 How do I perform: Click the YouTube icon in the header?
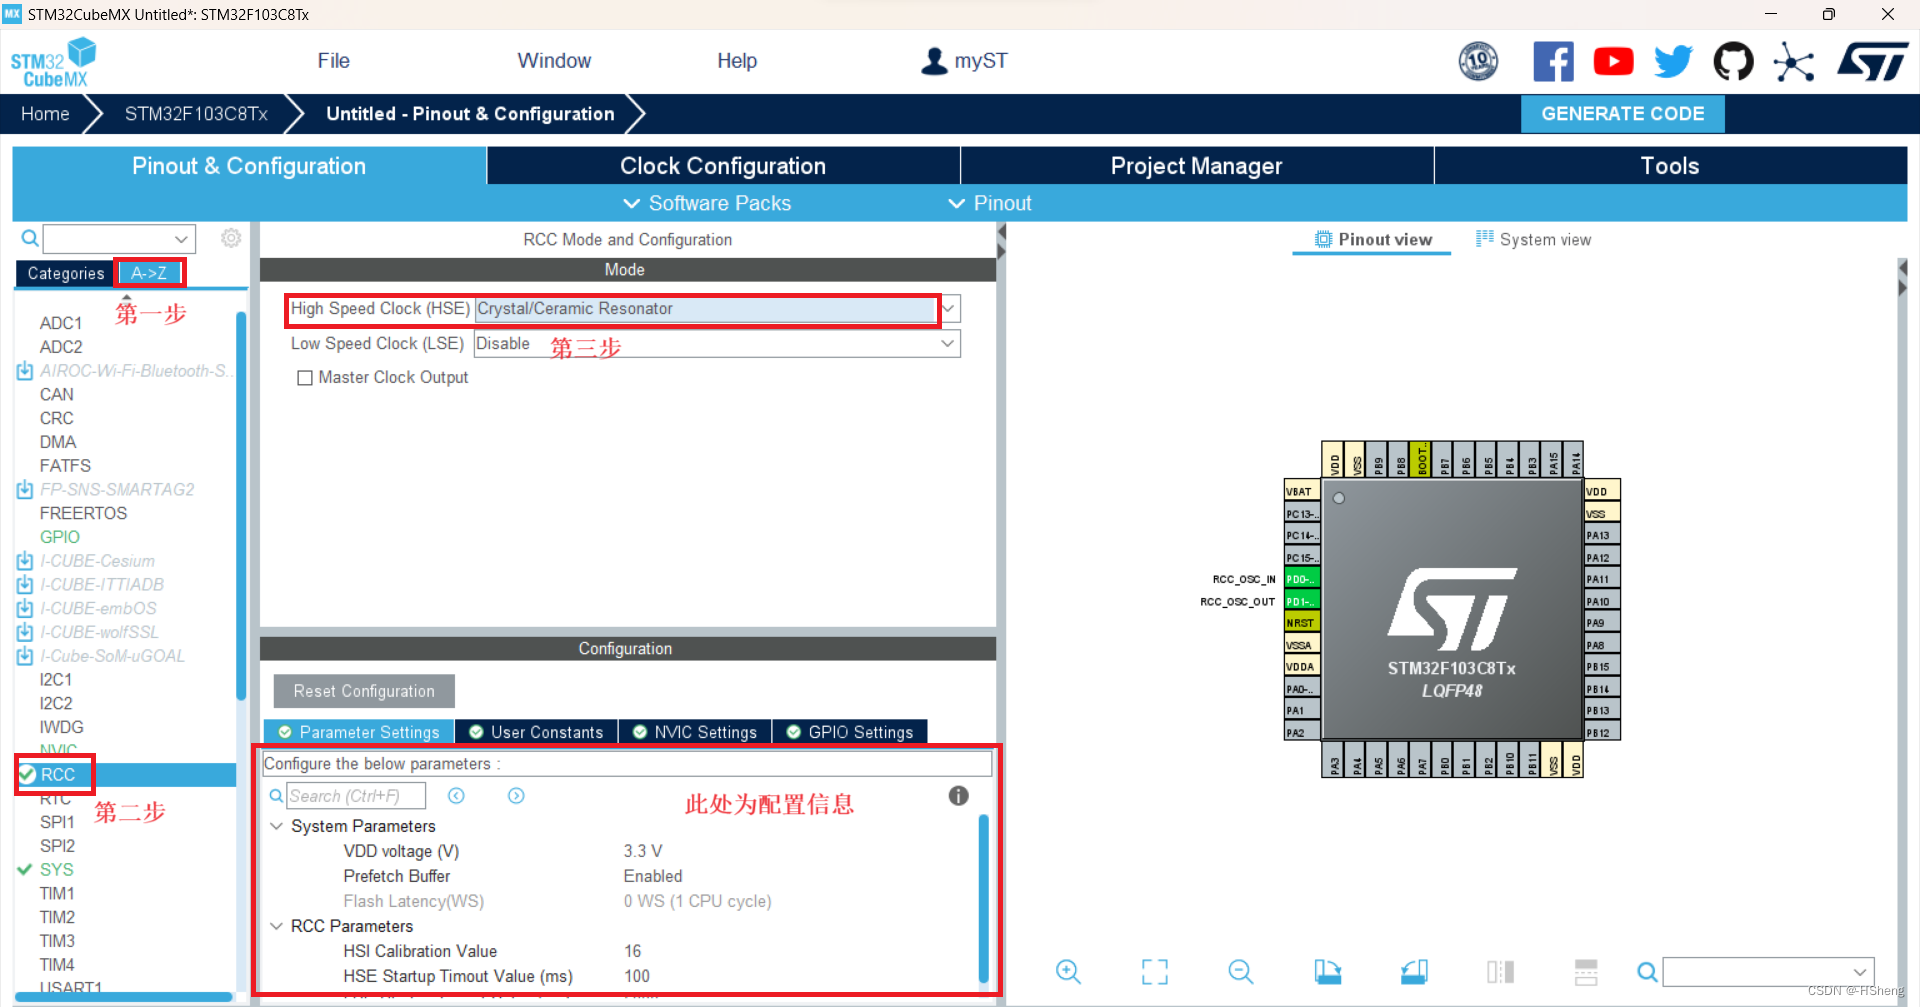pos(1613,61)
